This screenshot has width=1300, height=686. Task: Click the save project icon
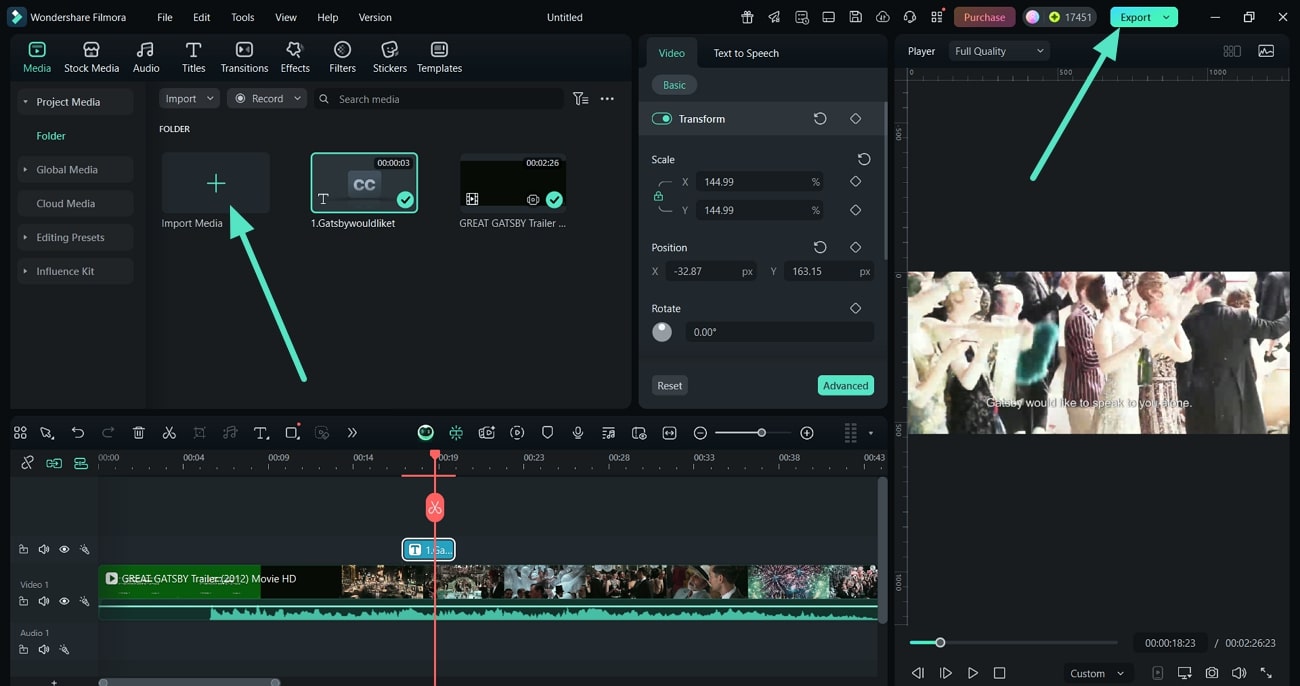pos(855,17)
